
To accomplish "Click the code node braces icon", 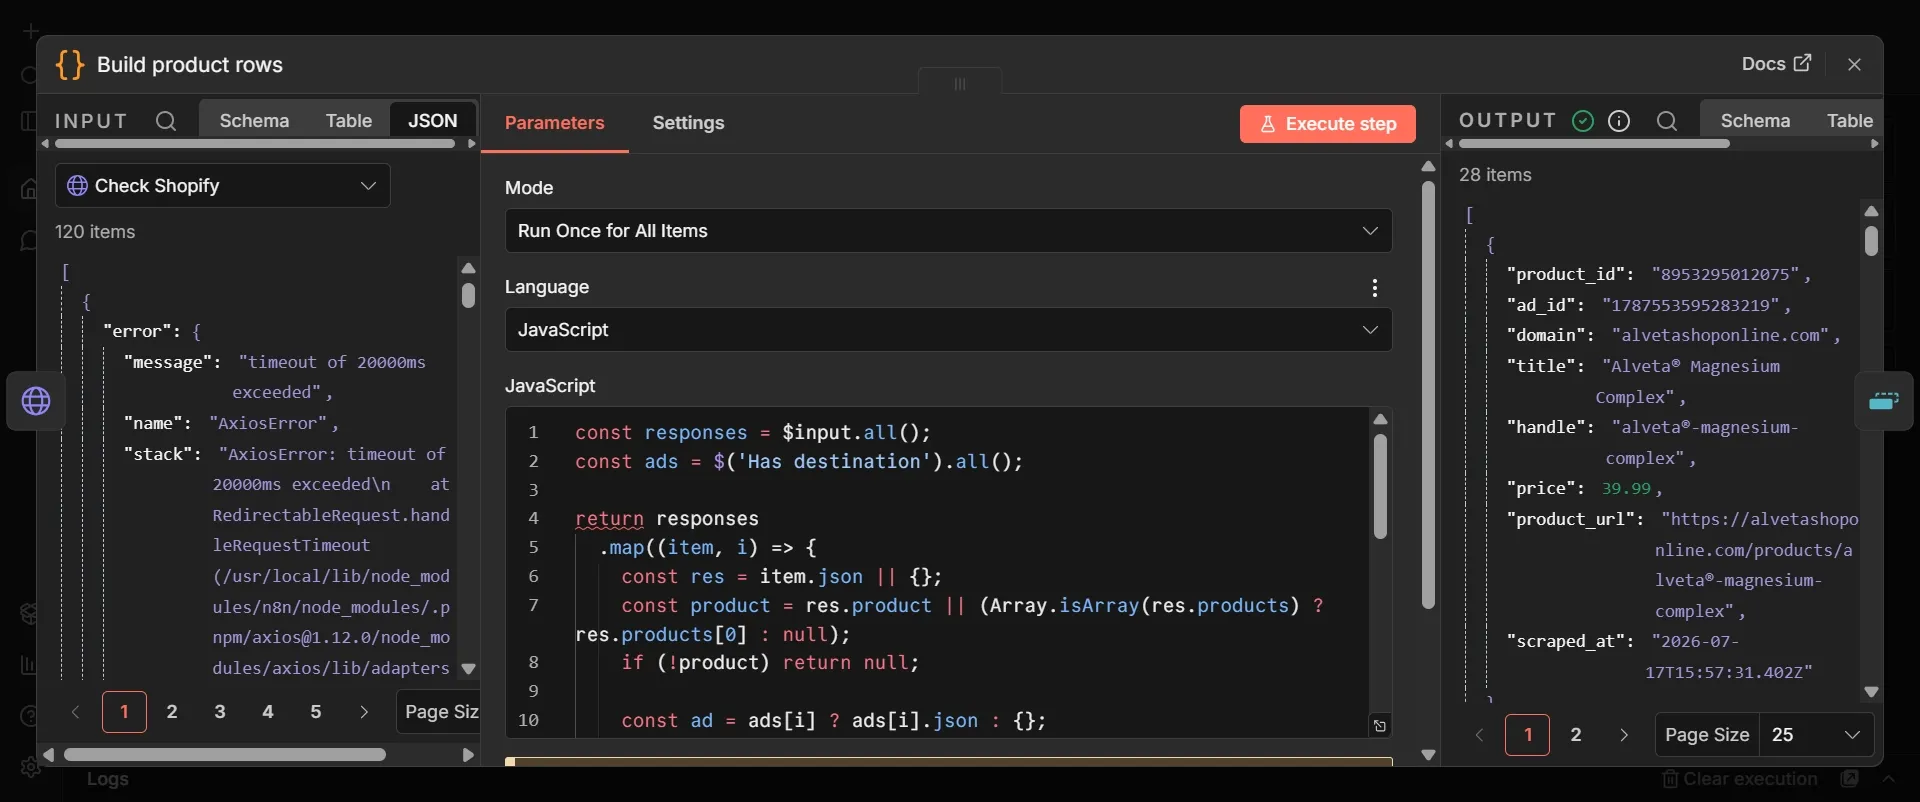I will pos(70,65).
